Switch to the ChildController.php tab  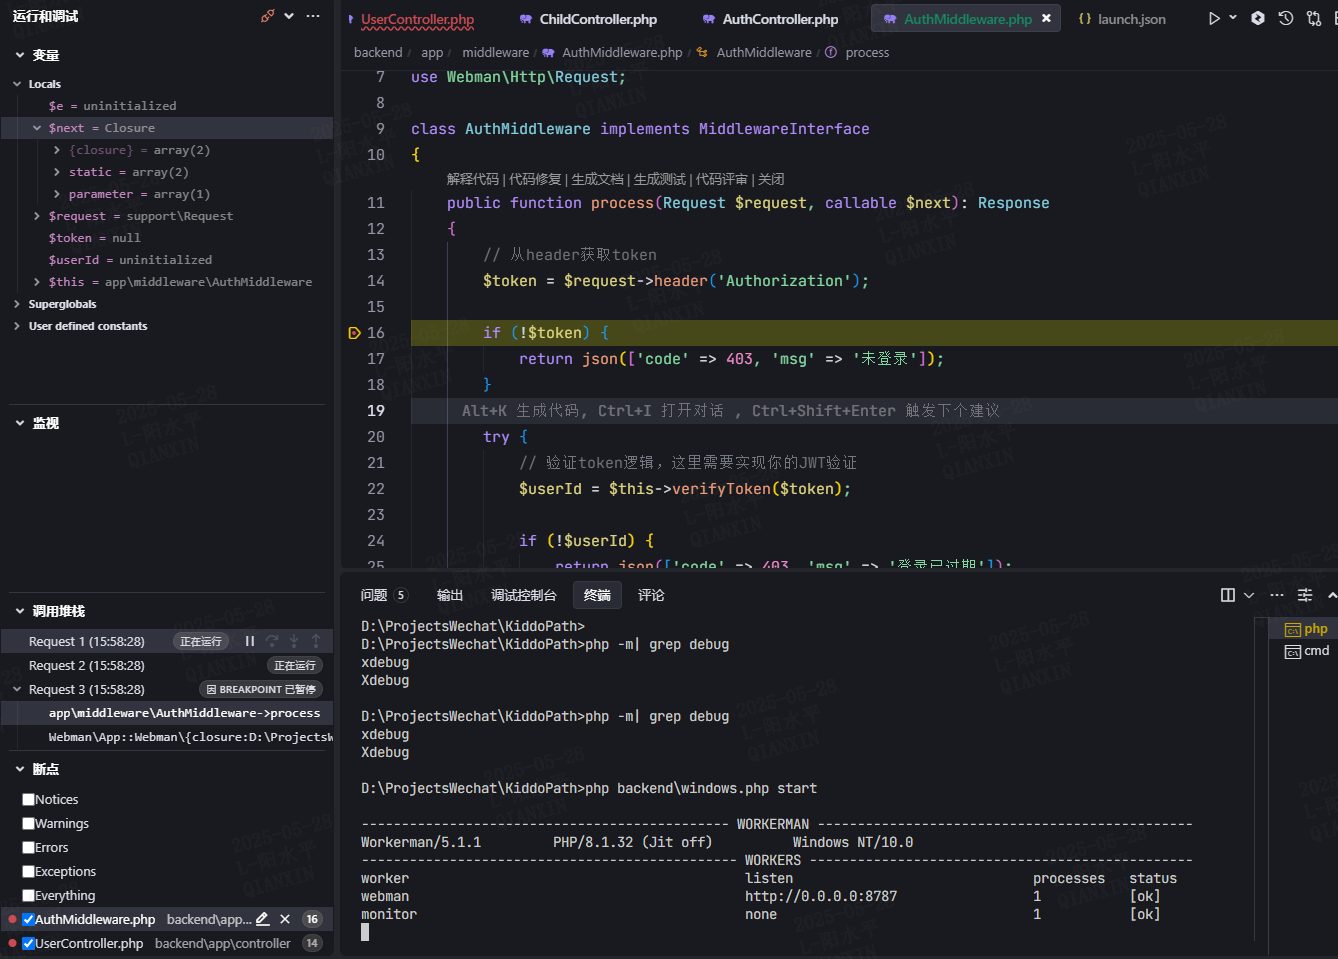[x=598, y=19]
